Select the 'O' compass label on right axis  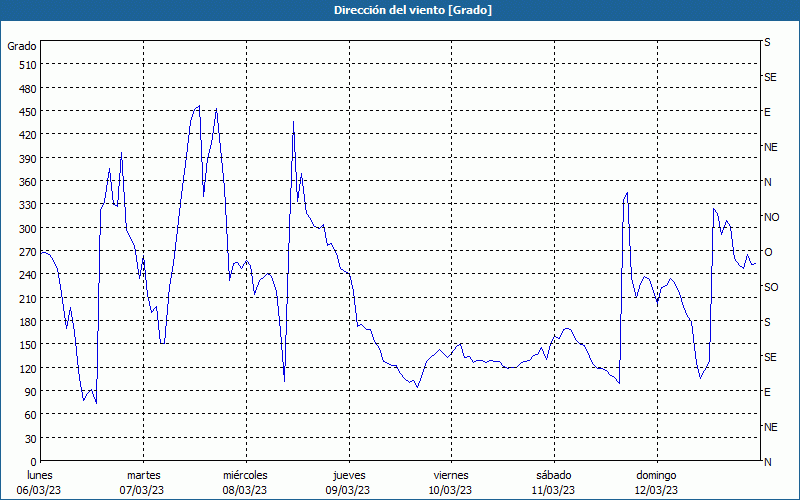(x=768, y=252)
